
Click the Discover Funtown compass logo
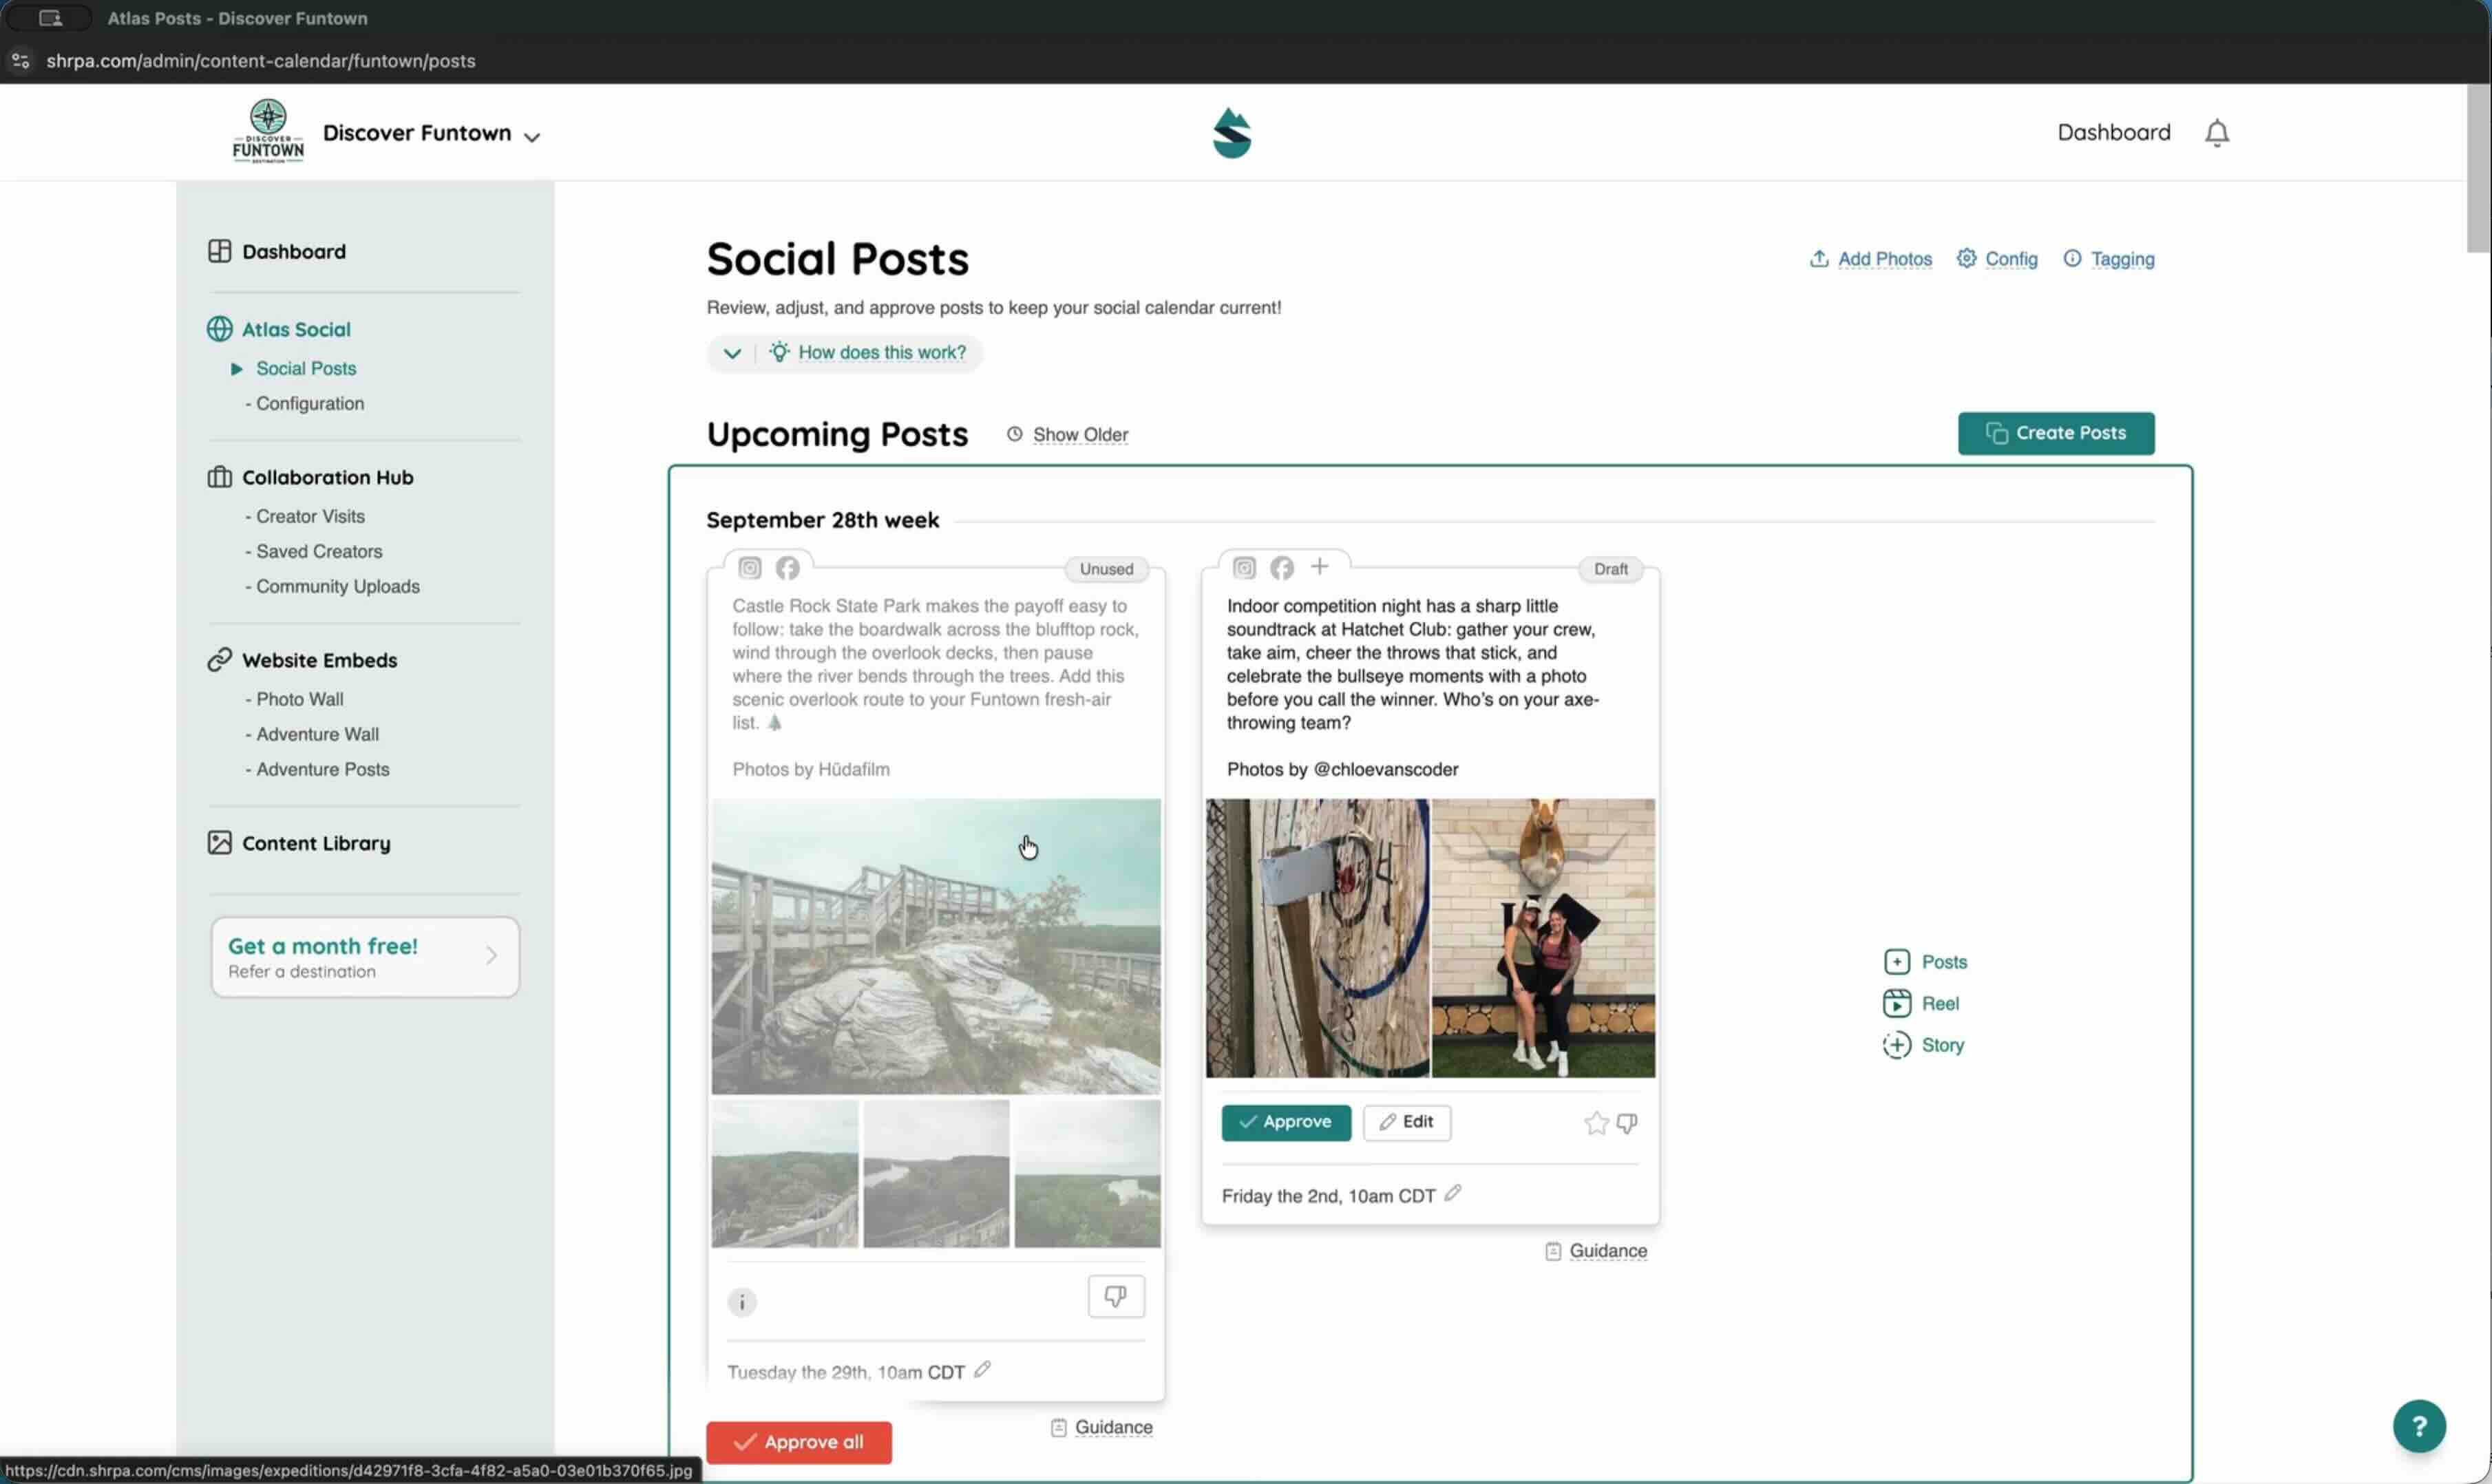coord(268,131)
